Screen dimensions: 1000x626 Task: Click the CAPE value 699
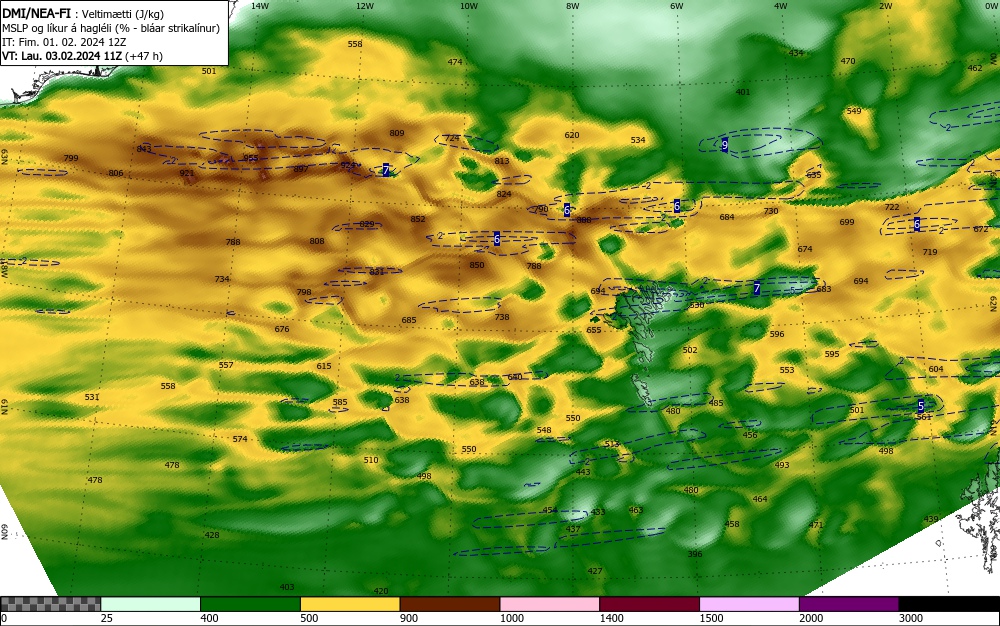[x=847, y=222]
